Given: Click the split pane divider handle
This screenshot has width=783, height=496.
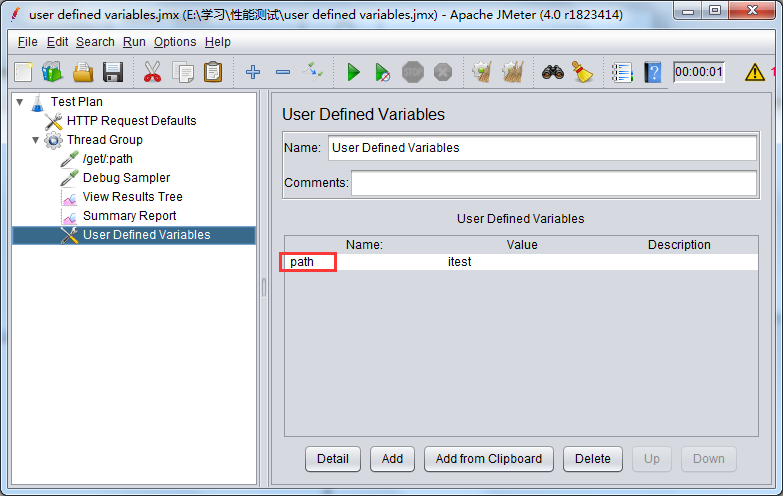Looking at the screenshot, I should tap(264, 288).
